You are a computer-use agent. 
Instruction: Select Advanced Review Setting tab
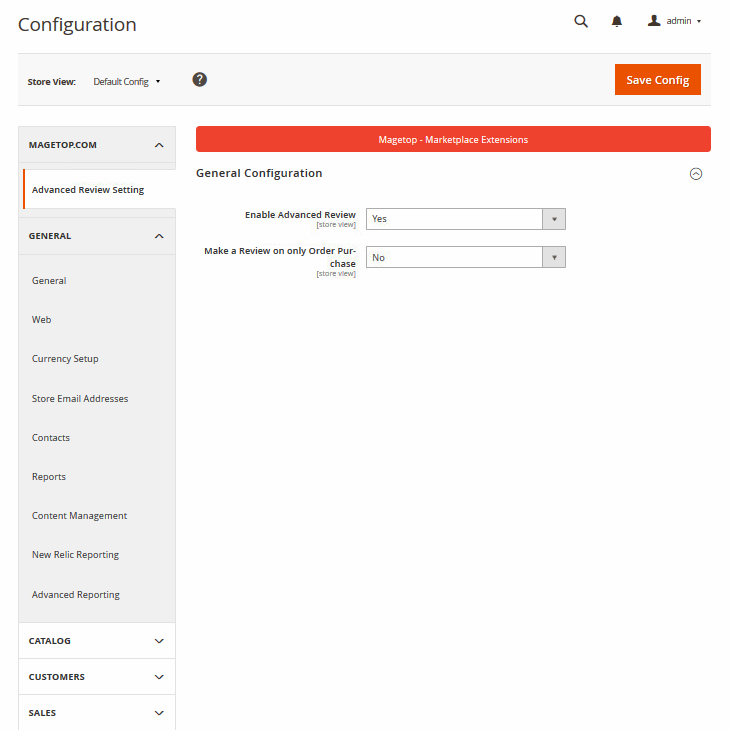click(88, 190)
